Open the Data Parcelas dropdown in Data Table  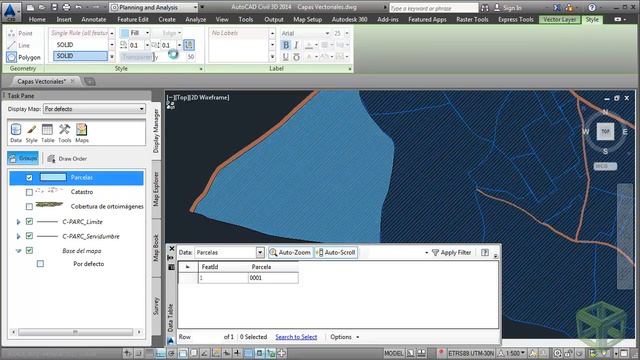(260, 253)
